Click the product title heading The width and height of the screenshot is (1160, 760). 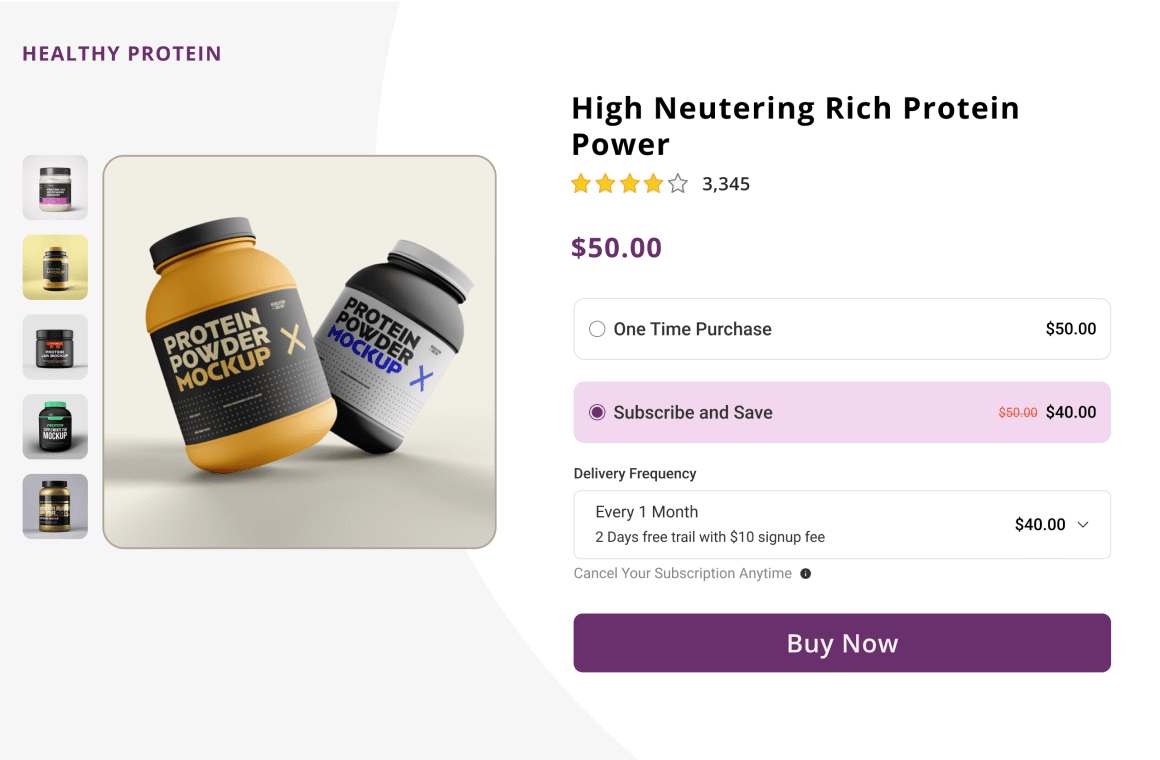tap(795, 125)
